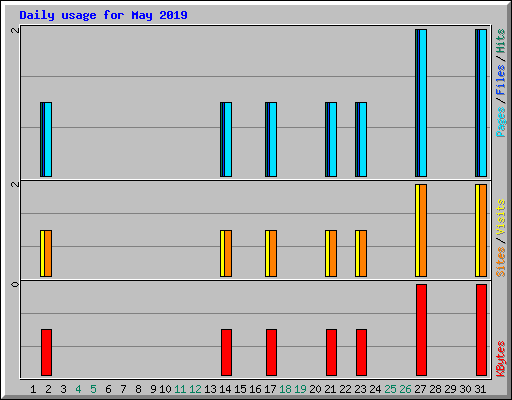
Task: Select the cyan Pages bar for day 14
Action: (x=228, y=139)
